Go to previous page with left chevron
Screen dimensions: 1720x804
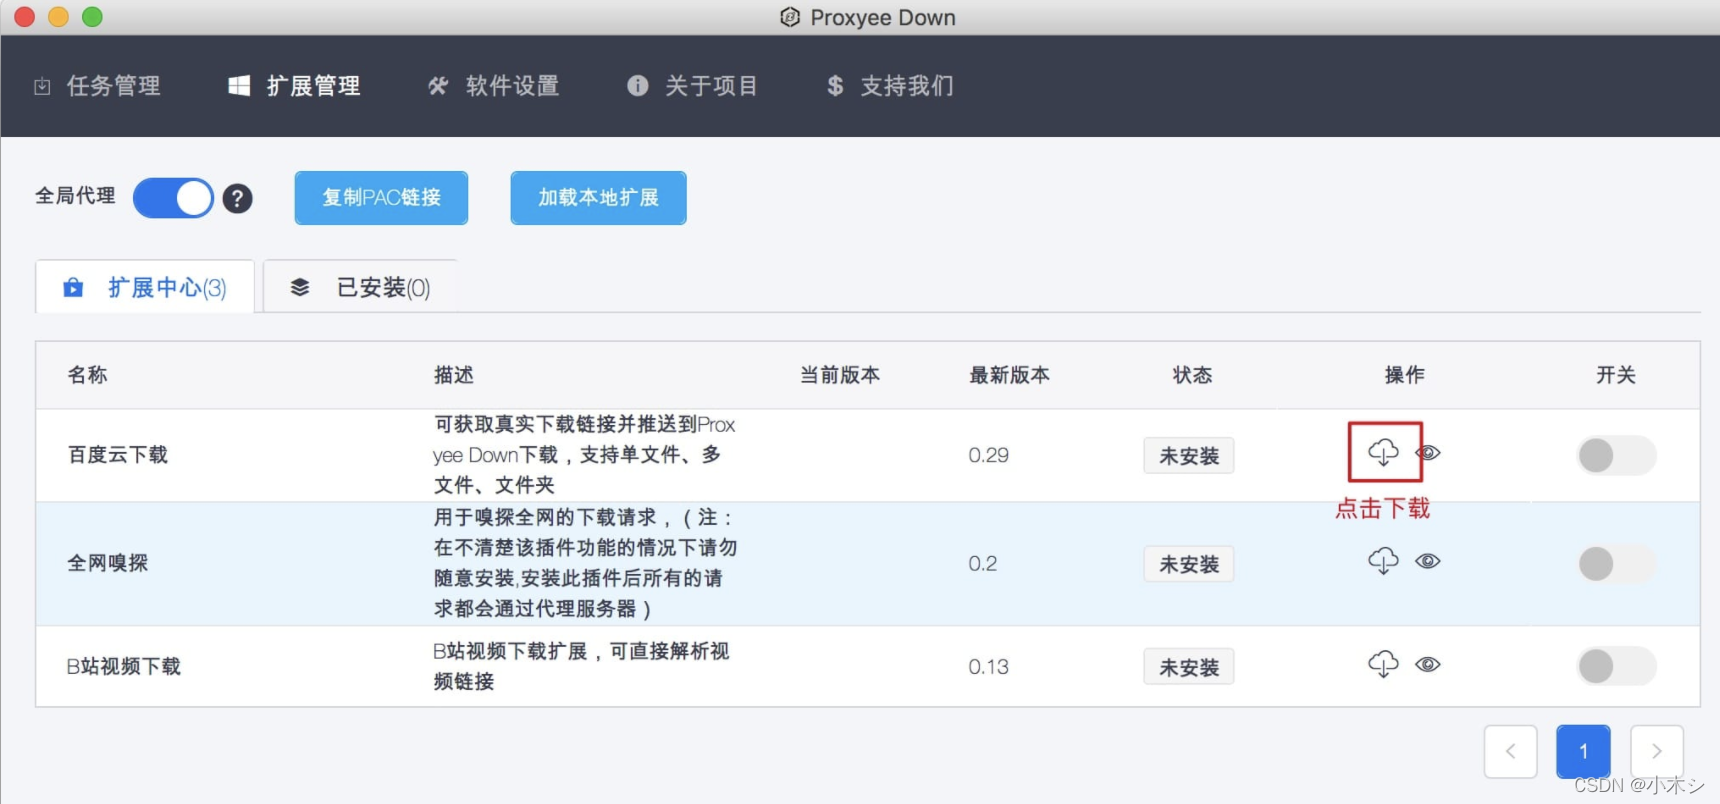[x=1510, y=751]
